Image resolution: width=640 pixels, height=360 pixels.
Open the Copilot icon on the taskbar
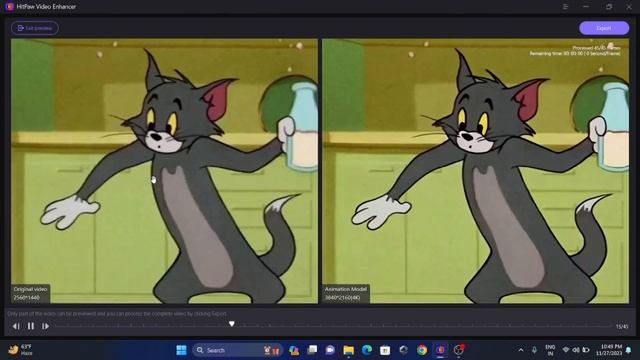point(294,350)
